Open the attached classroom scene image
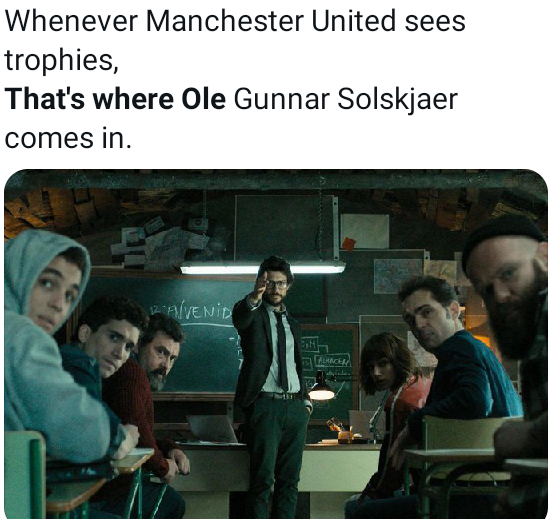Viewport: 555px width, 519px height. point(276,344)
